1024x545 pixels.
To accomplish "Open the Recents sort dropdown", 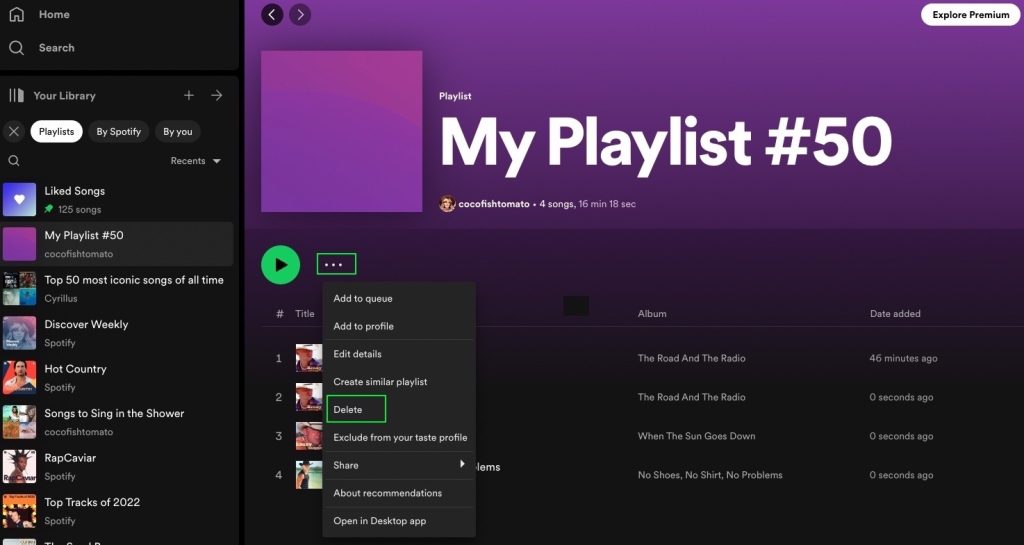I will [195, 161].
